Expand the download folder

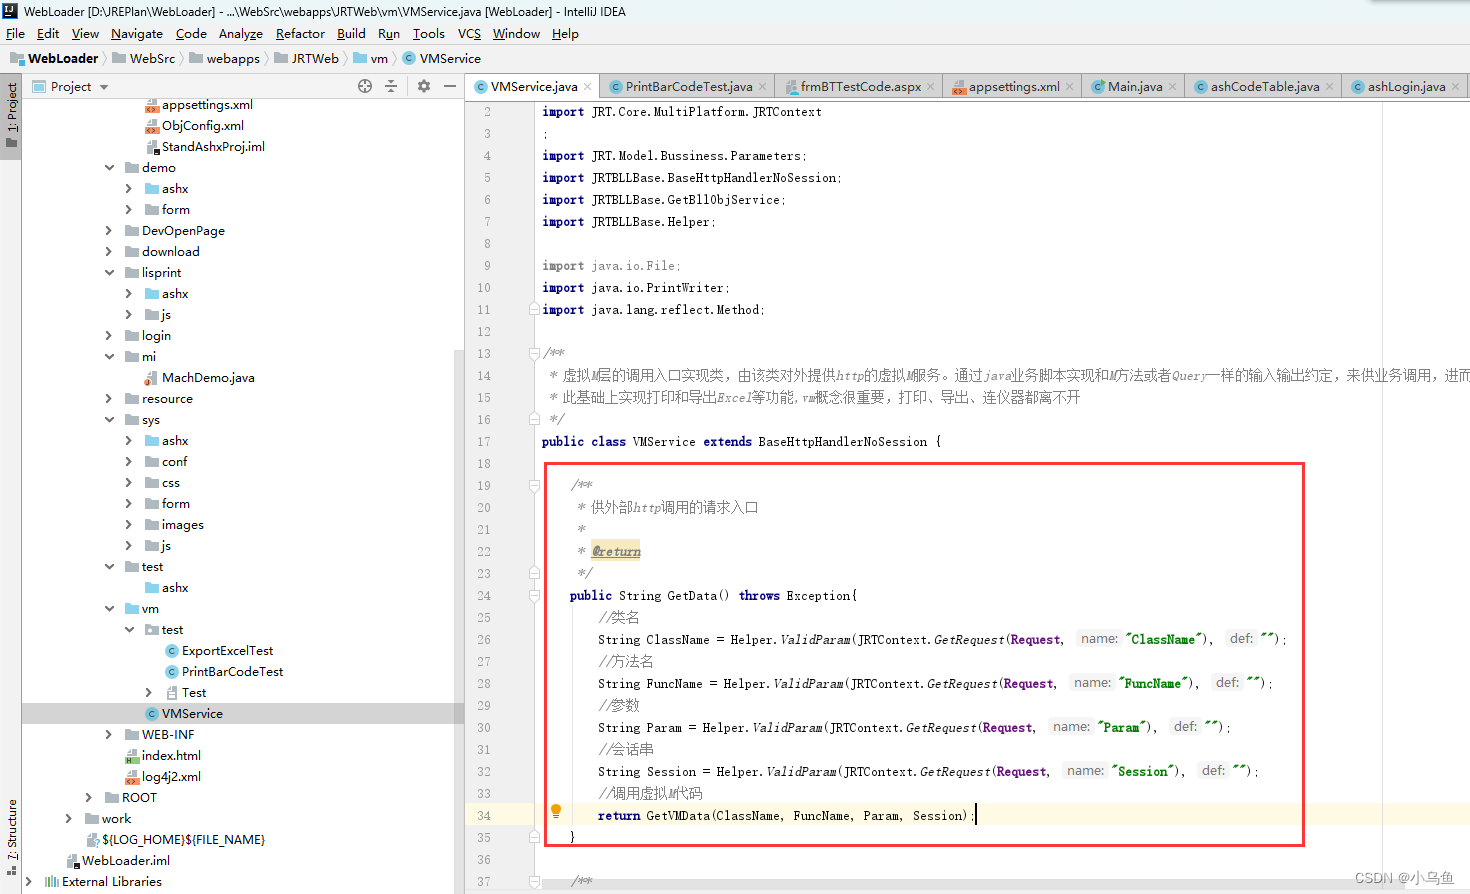(x=109, y=252)
